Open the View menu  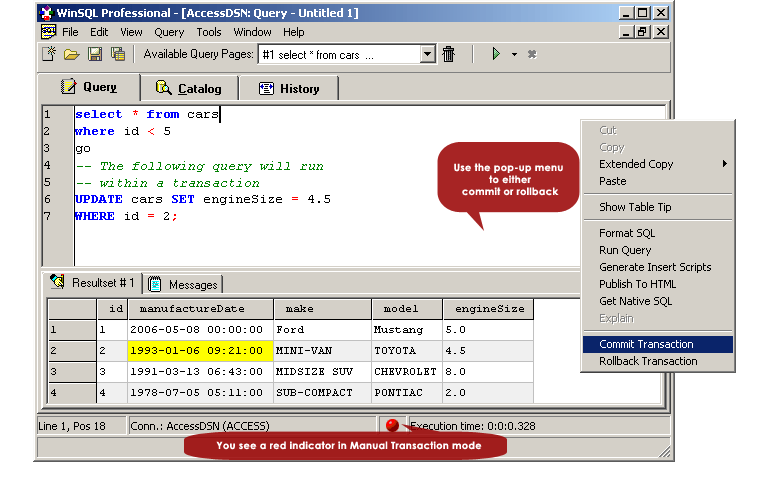click(131, 32)
